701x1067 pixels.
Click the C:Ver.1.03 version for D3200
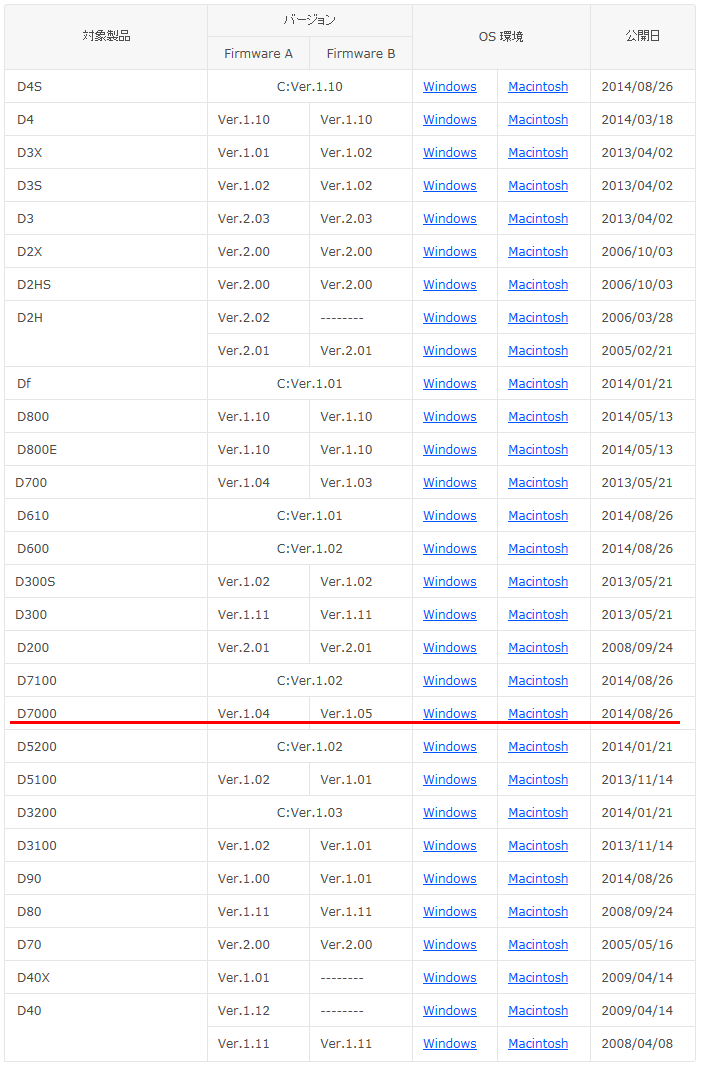pyautogui.click(x=310, y=812)
